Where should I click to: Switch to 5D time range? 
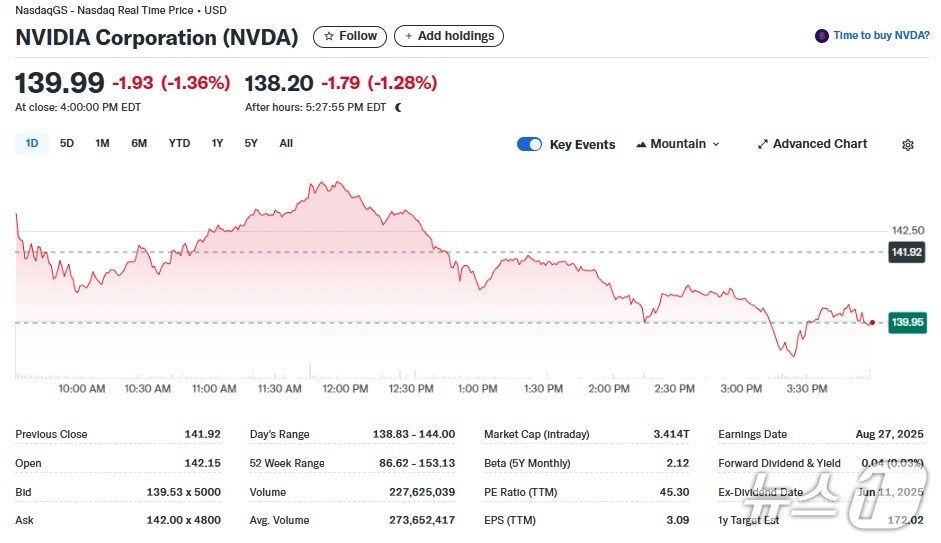[x=67, y=143]
